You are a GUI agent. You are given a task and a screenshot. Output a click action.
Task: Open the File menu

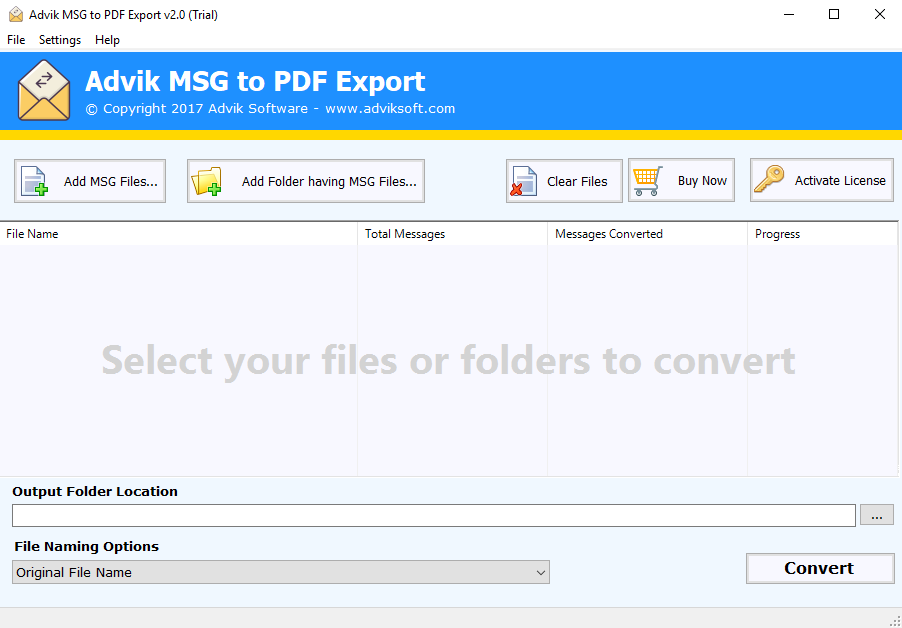point(16,40)
